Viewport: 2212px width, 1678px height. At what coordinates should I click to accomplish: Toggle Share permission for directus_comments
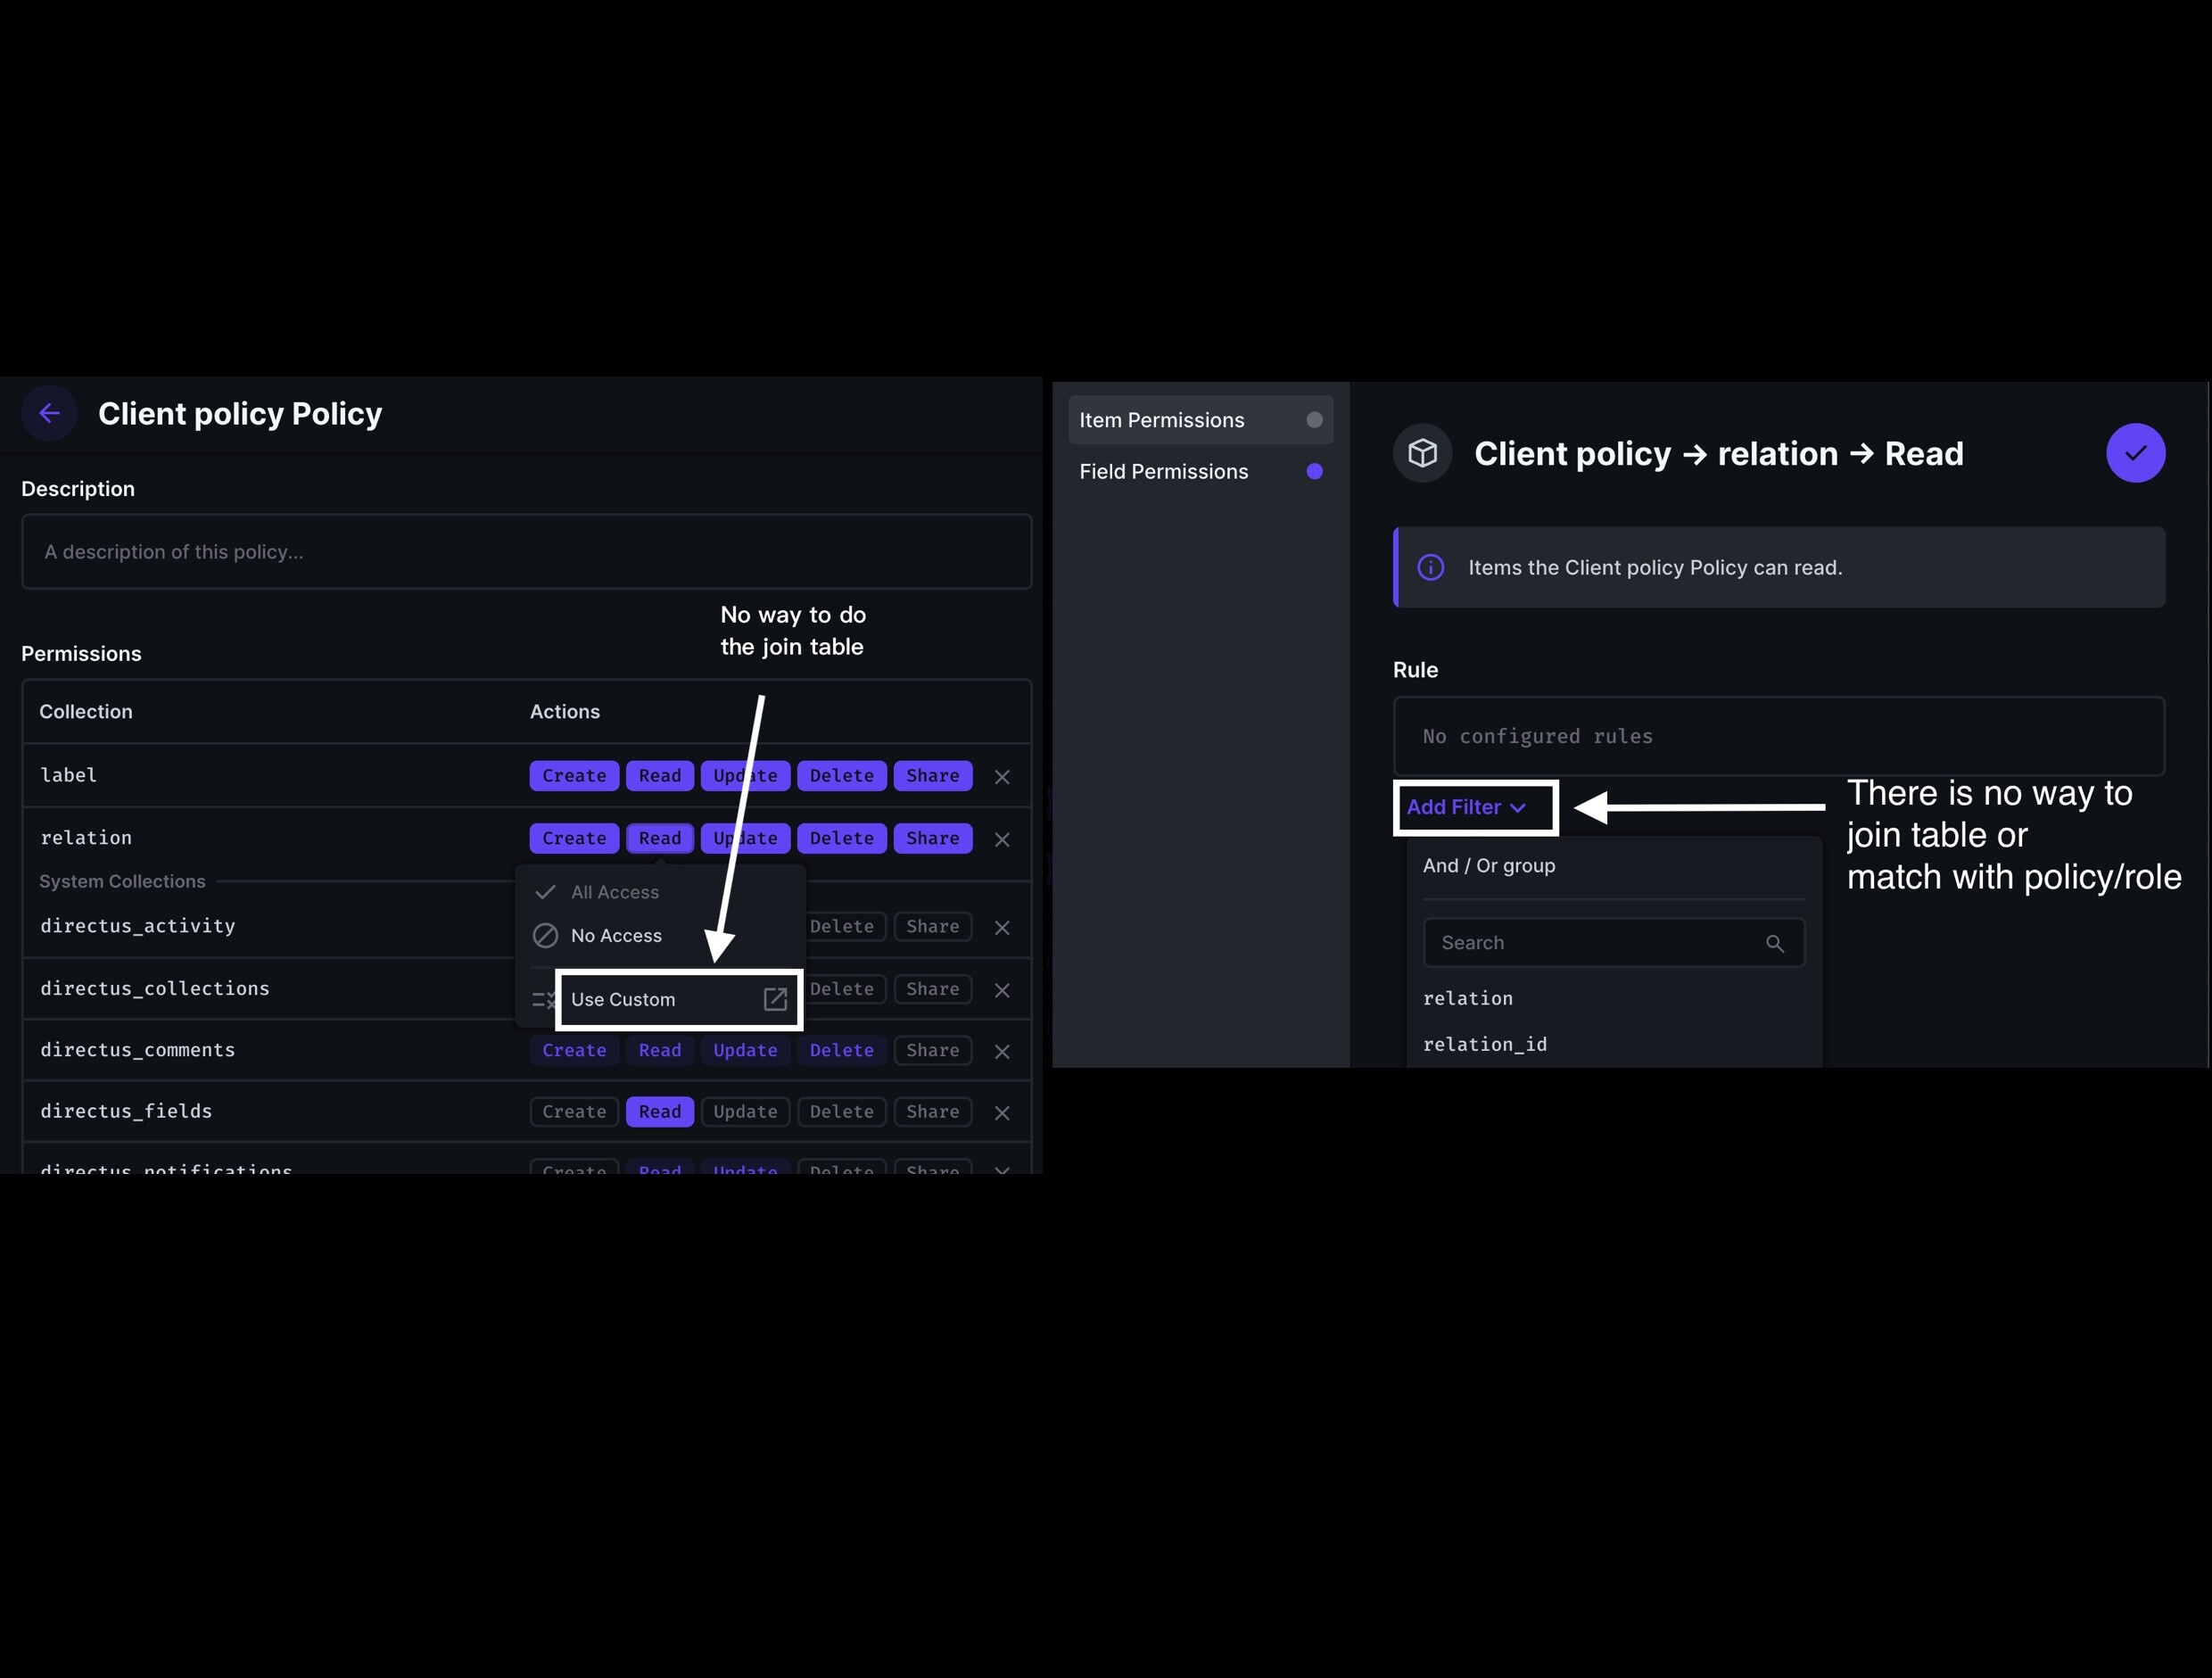[932, 1050]
